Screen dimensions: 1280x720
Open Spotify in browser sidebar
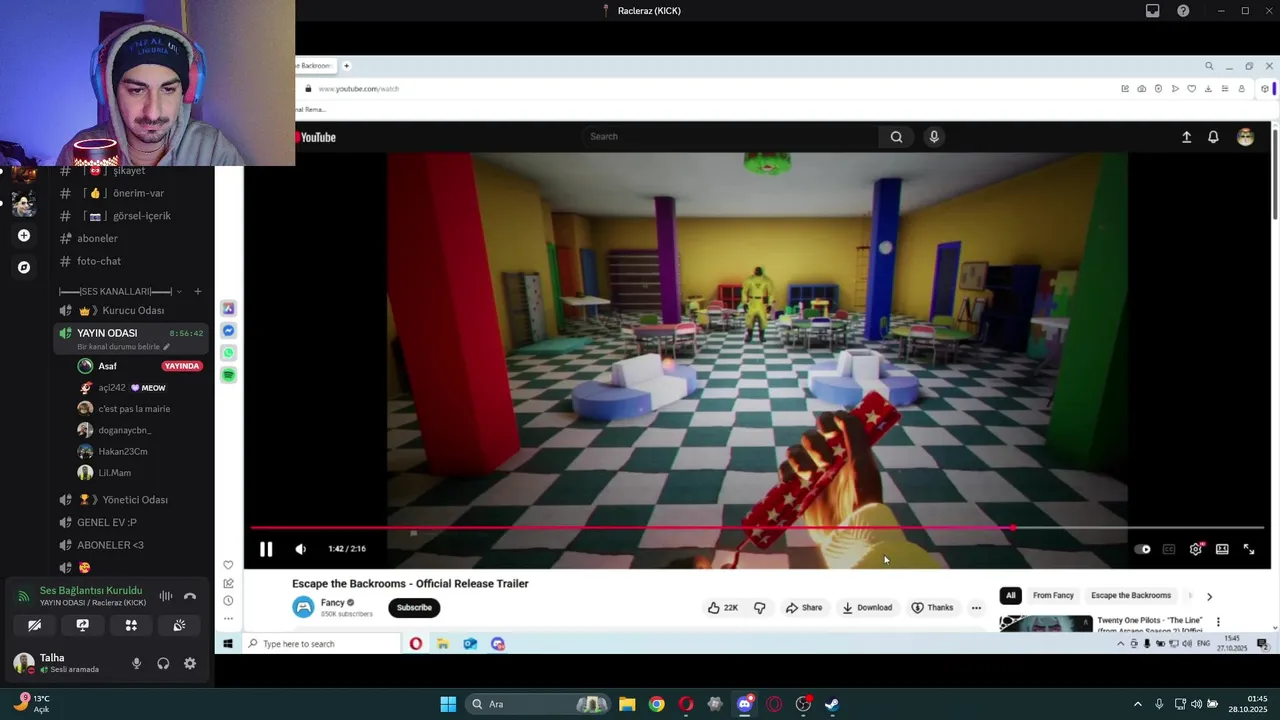click(228, 375)
